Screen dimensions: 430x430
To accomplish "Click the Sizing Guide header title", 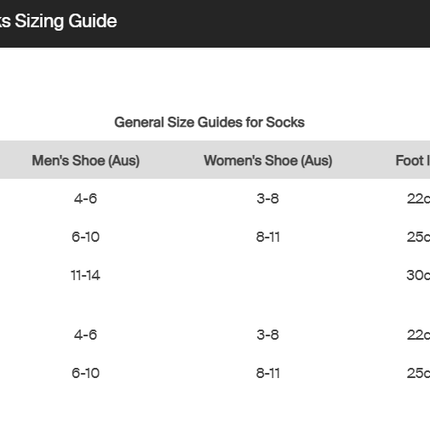I will 58,21.
